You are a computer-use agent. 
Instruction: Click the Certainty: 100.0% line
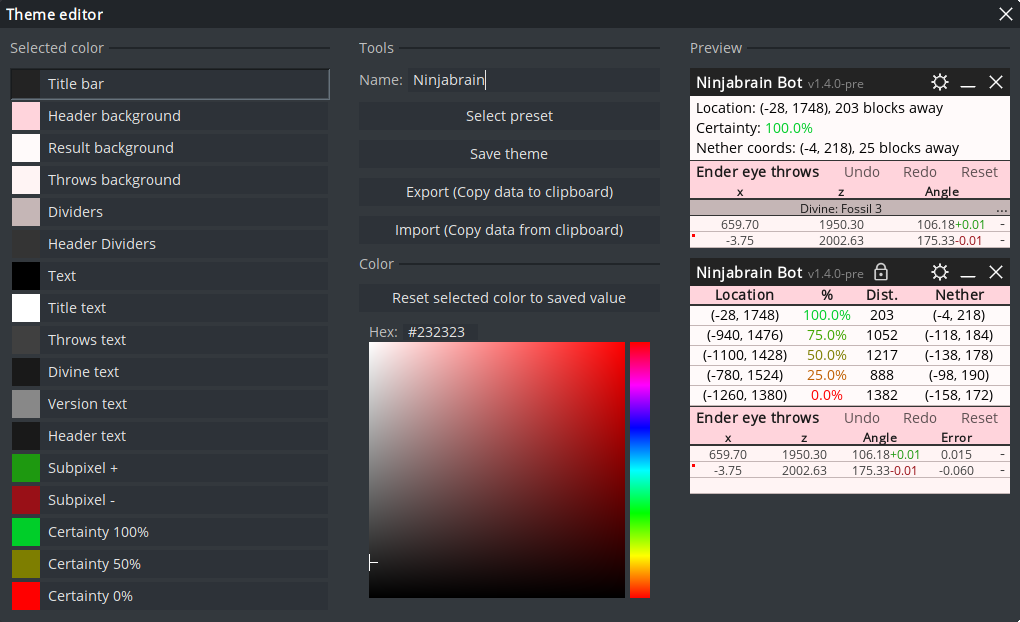coord(755,128)
